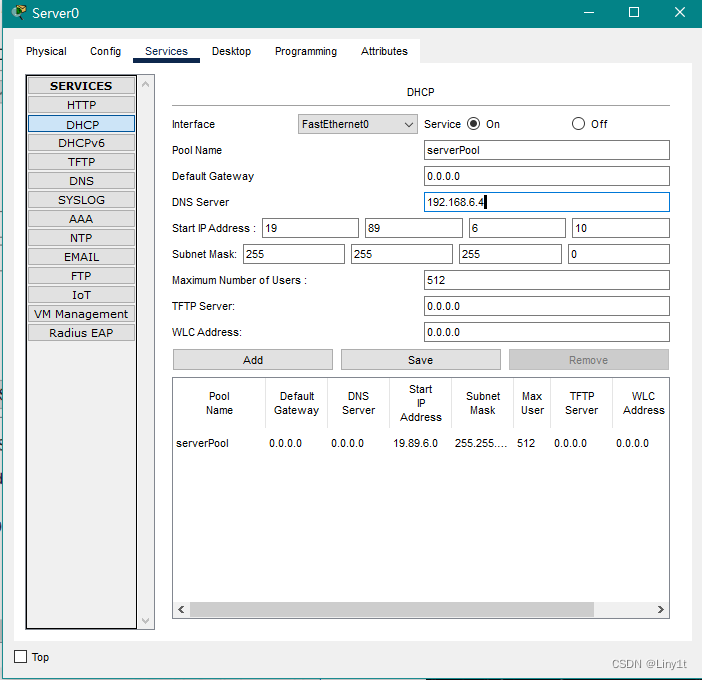Image resolution: width=702 pixels, height=680 pixels.
Task: Focus the DNS Server field
Action: 547,202
